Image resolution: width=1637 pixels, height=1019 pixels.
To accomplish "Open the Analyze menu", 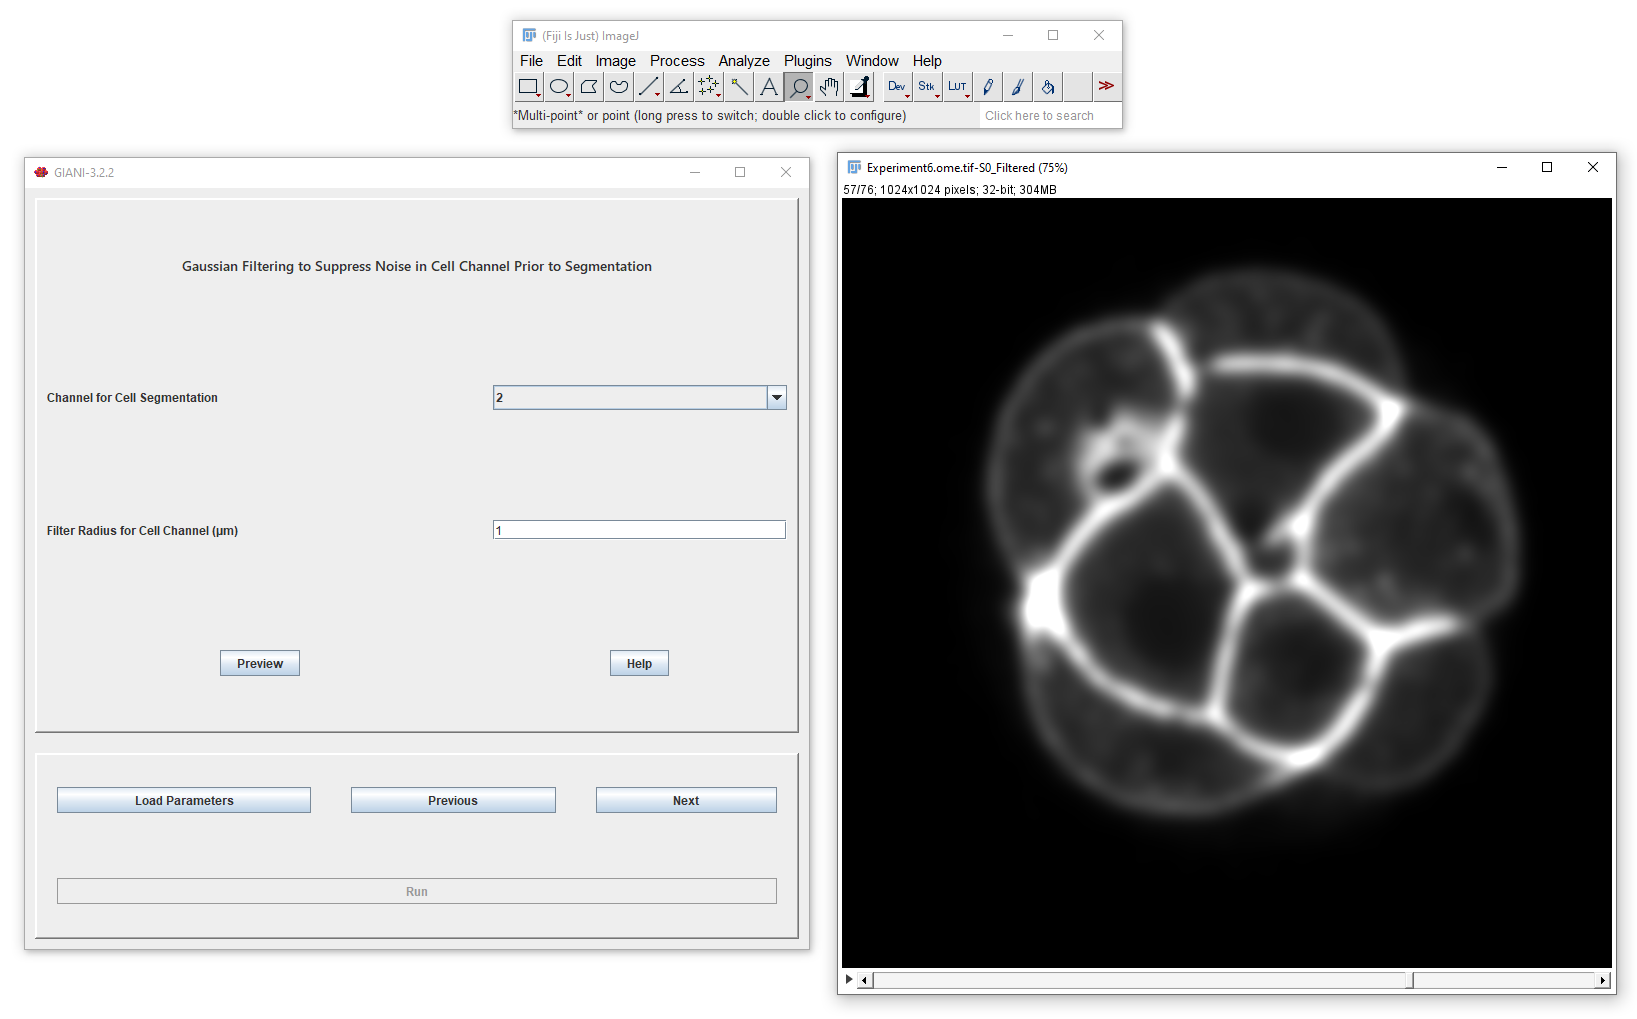I will click(x=744, y=61).
